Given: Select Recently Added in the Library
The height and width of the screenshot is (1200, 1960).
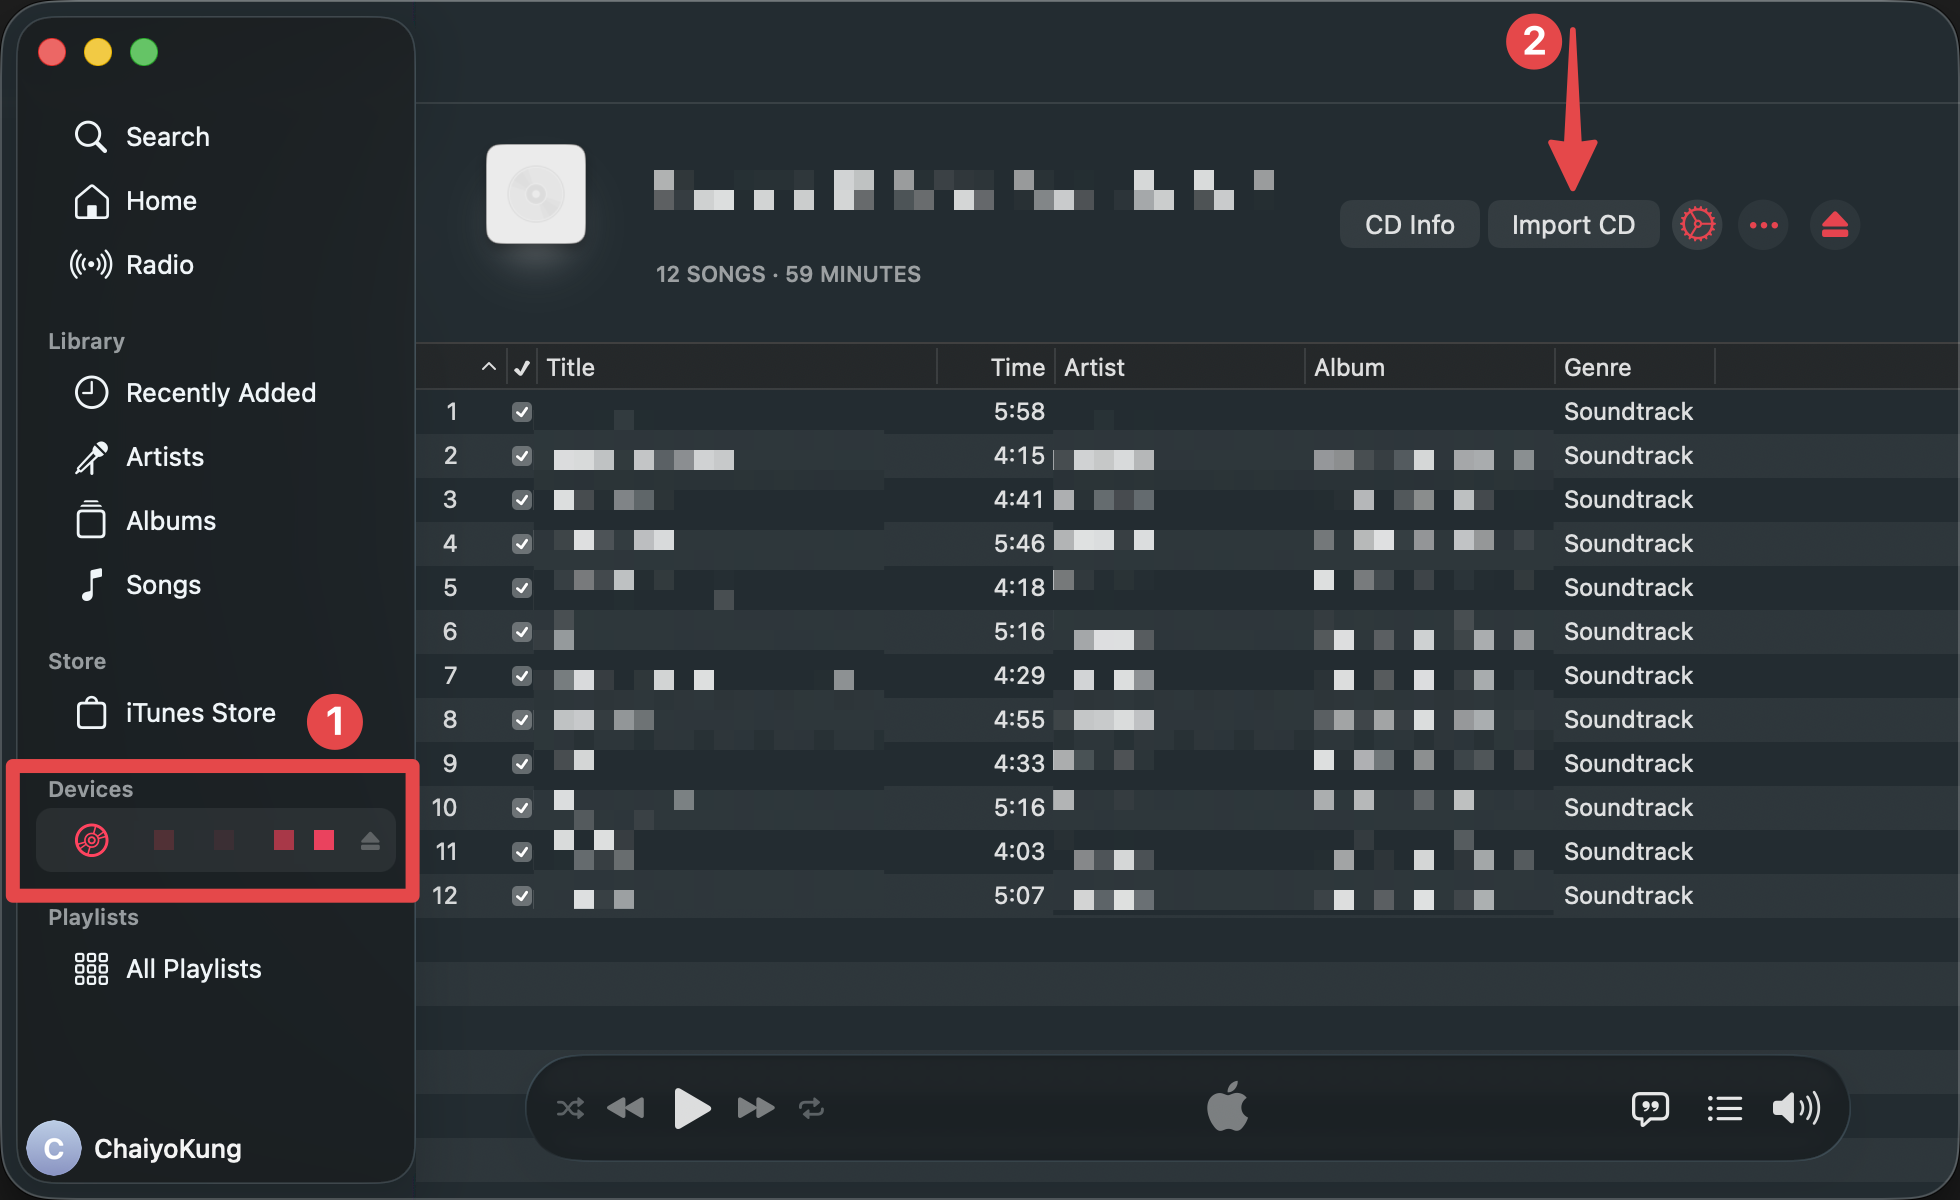Looking at the screenshot, I should [x=220, y=392].
